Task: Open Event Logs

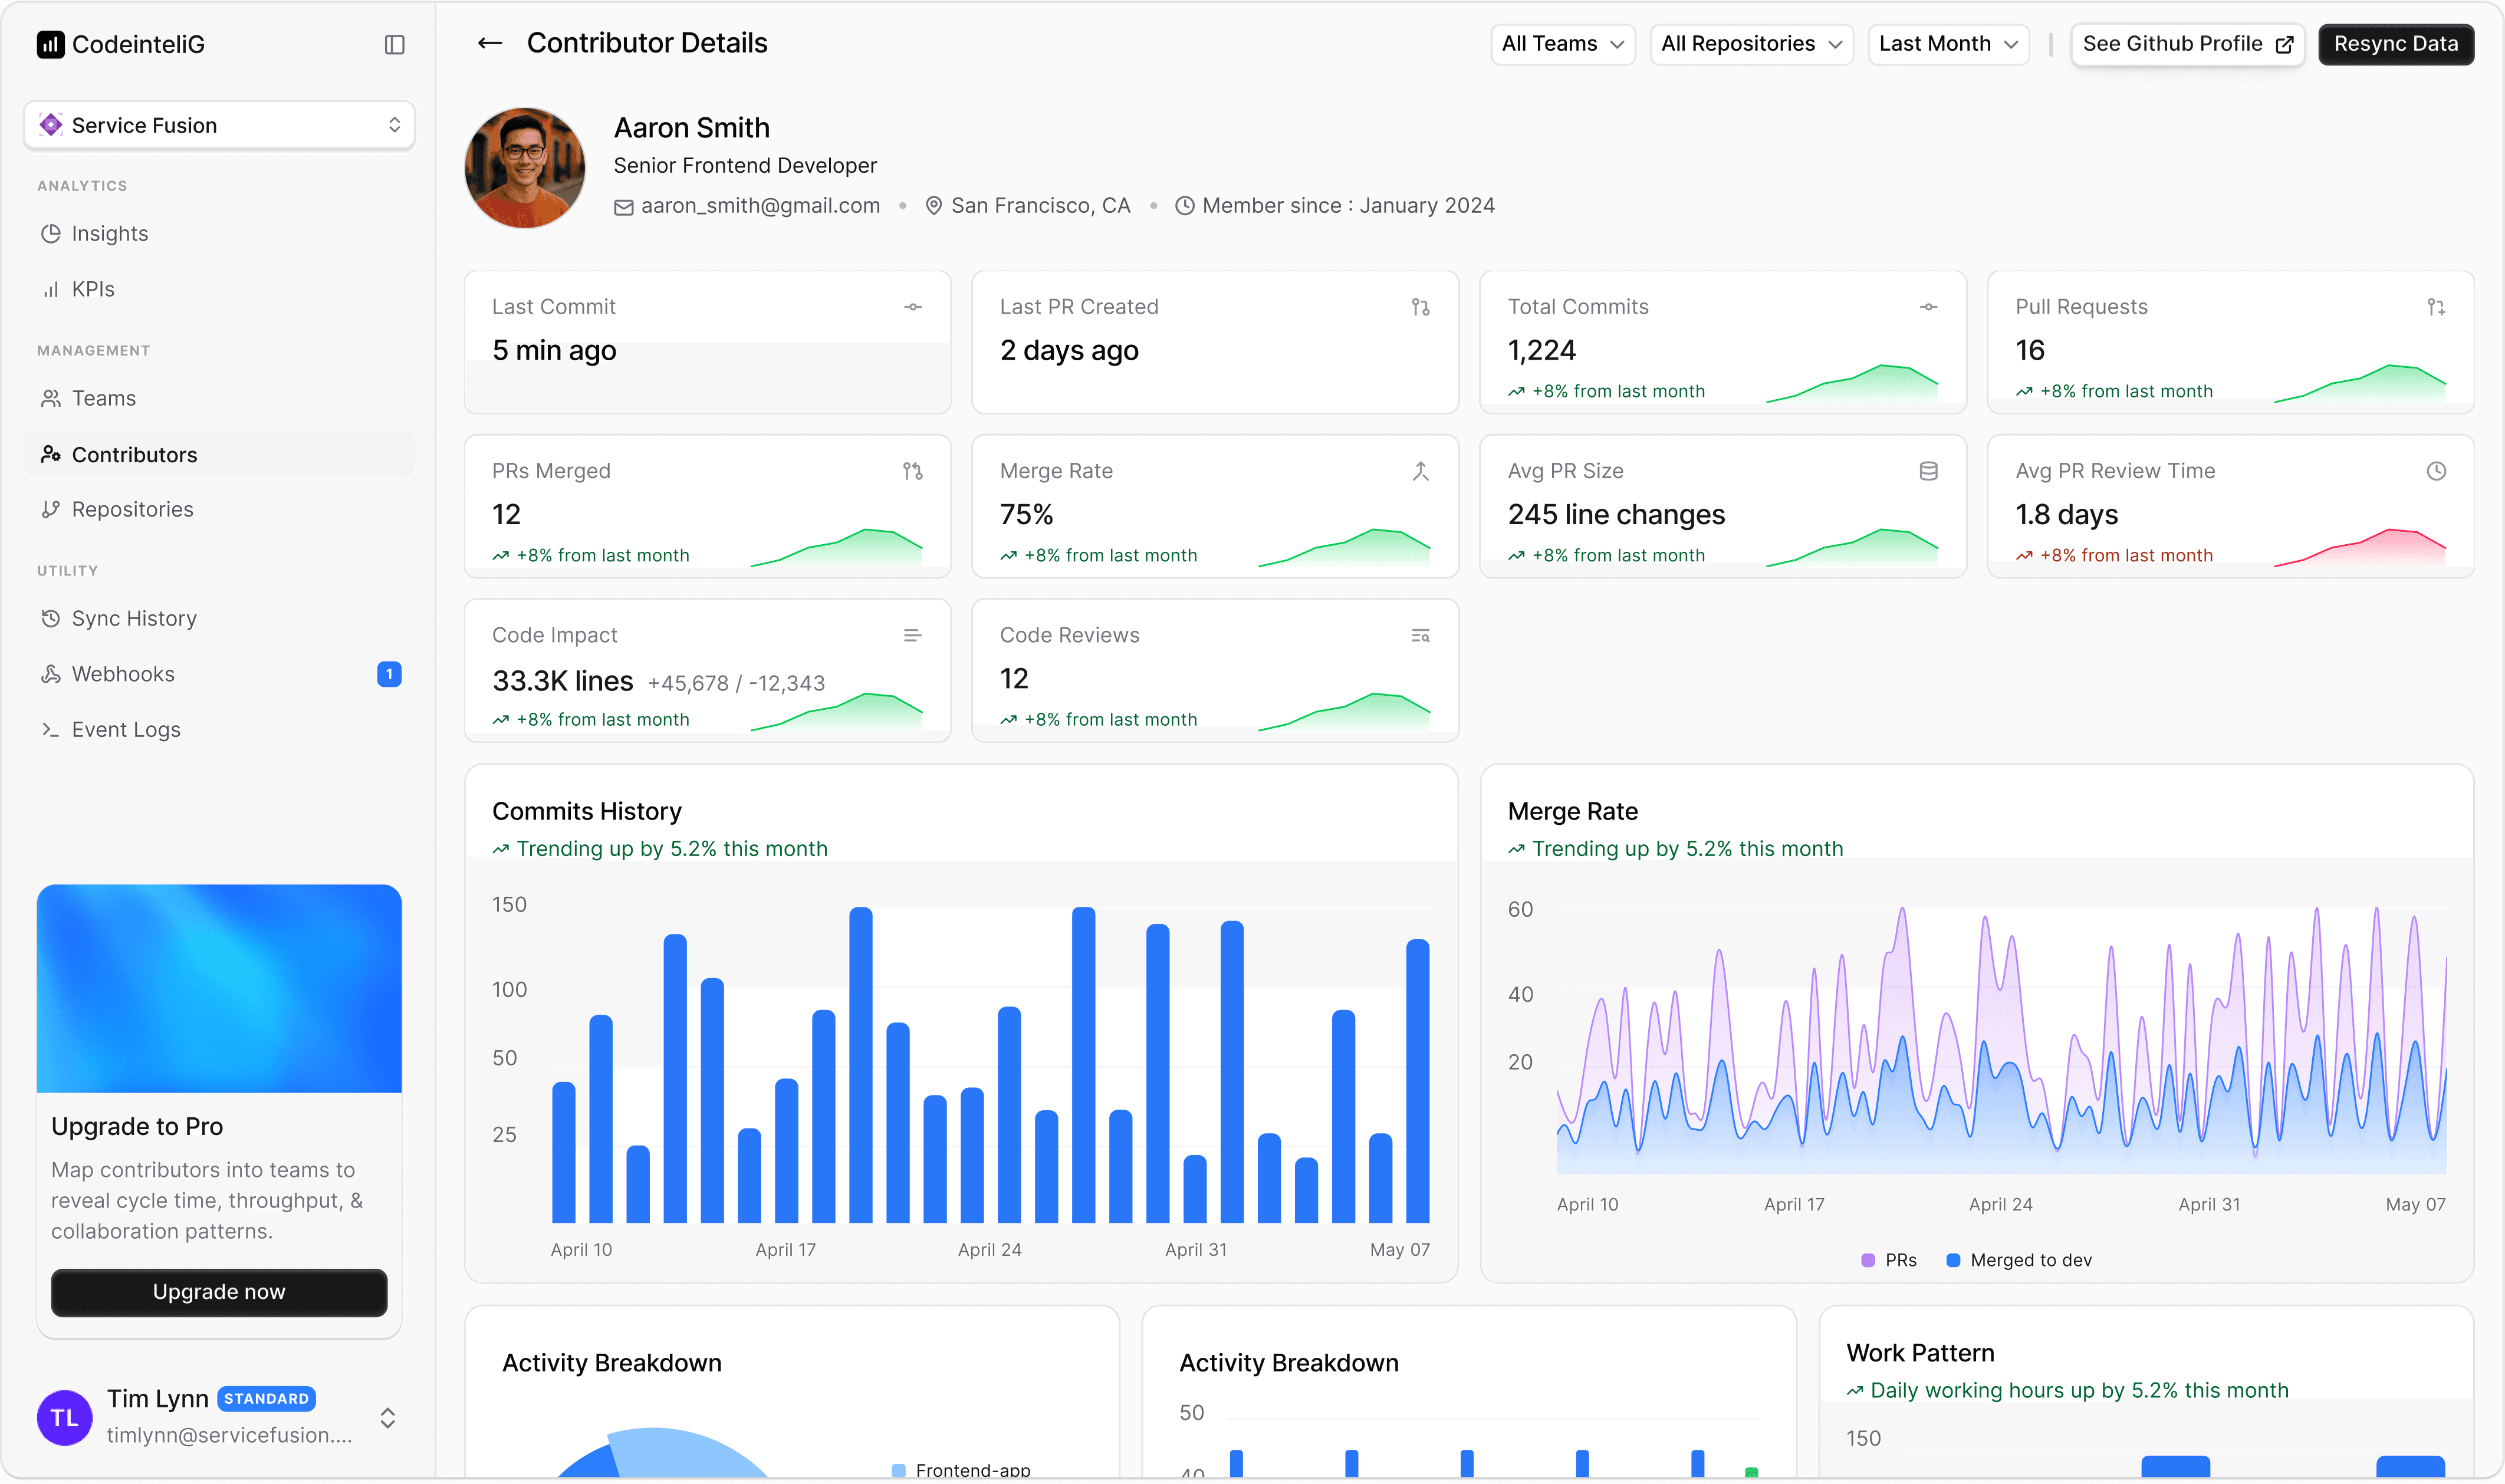Action: coord(219,729)
